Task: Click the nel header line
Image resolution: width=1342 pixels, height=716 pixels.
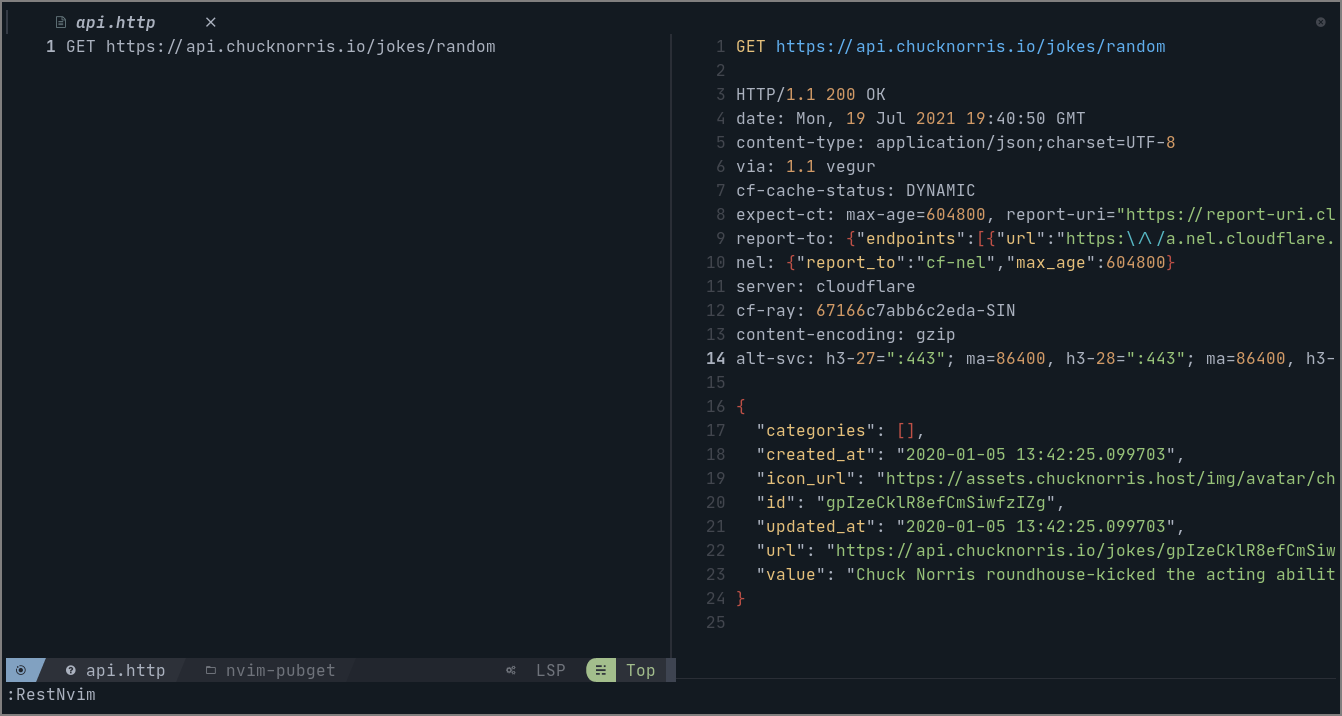Action: (x=956, y=262)
